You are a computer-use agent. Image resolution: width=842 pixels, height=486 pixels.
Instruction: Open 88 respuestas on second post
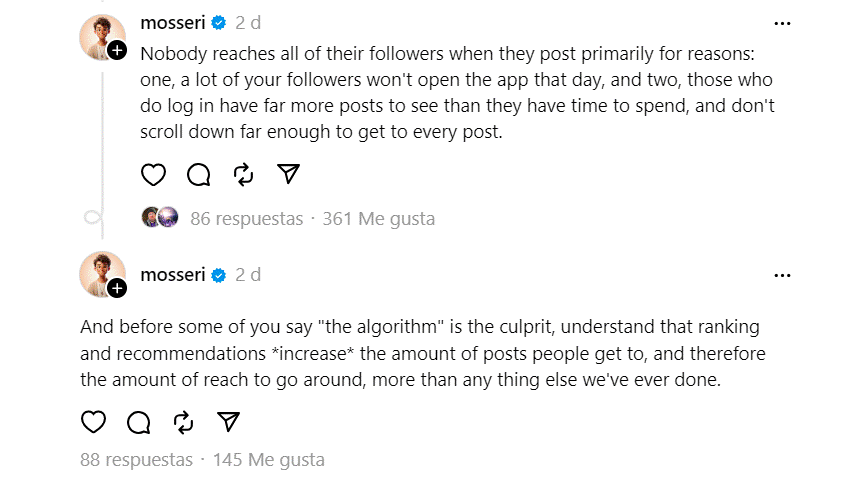tap(136, 460)
